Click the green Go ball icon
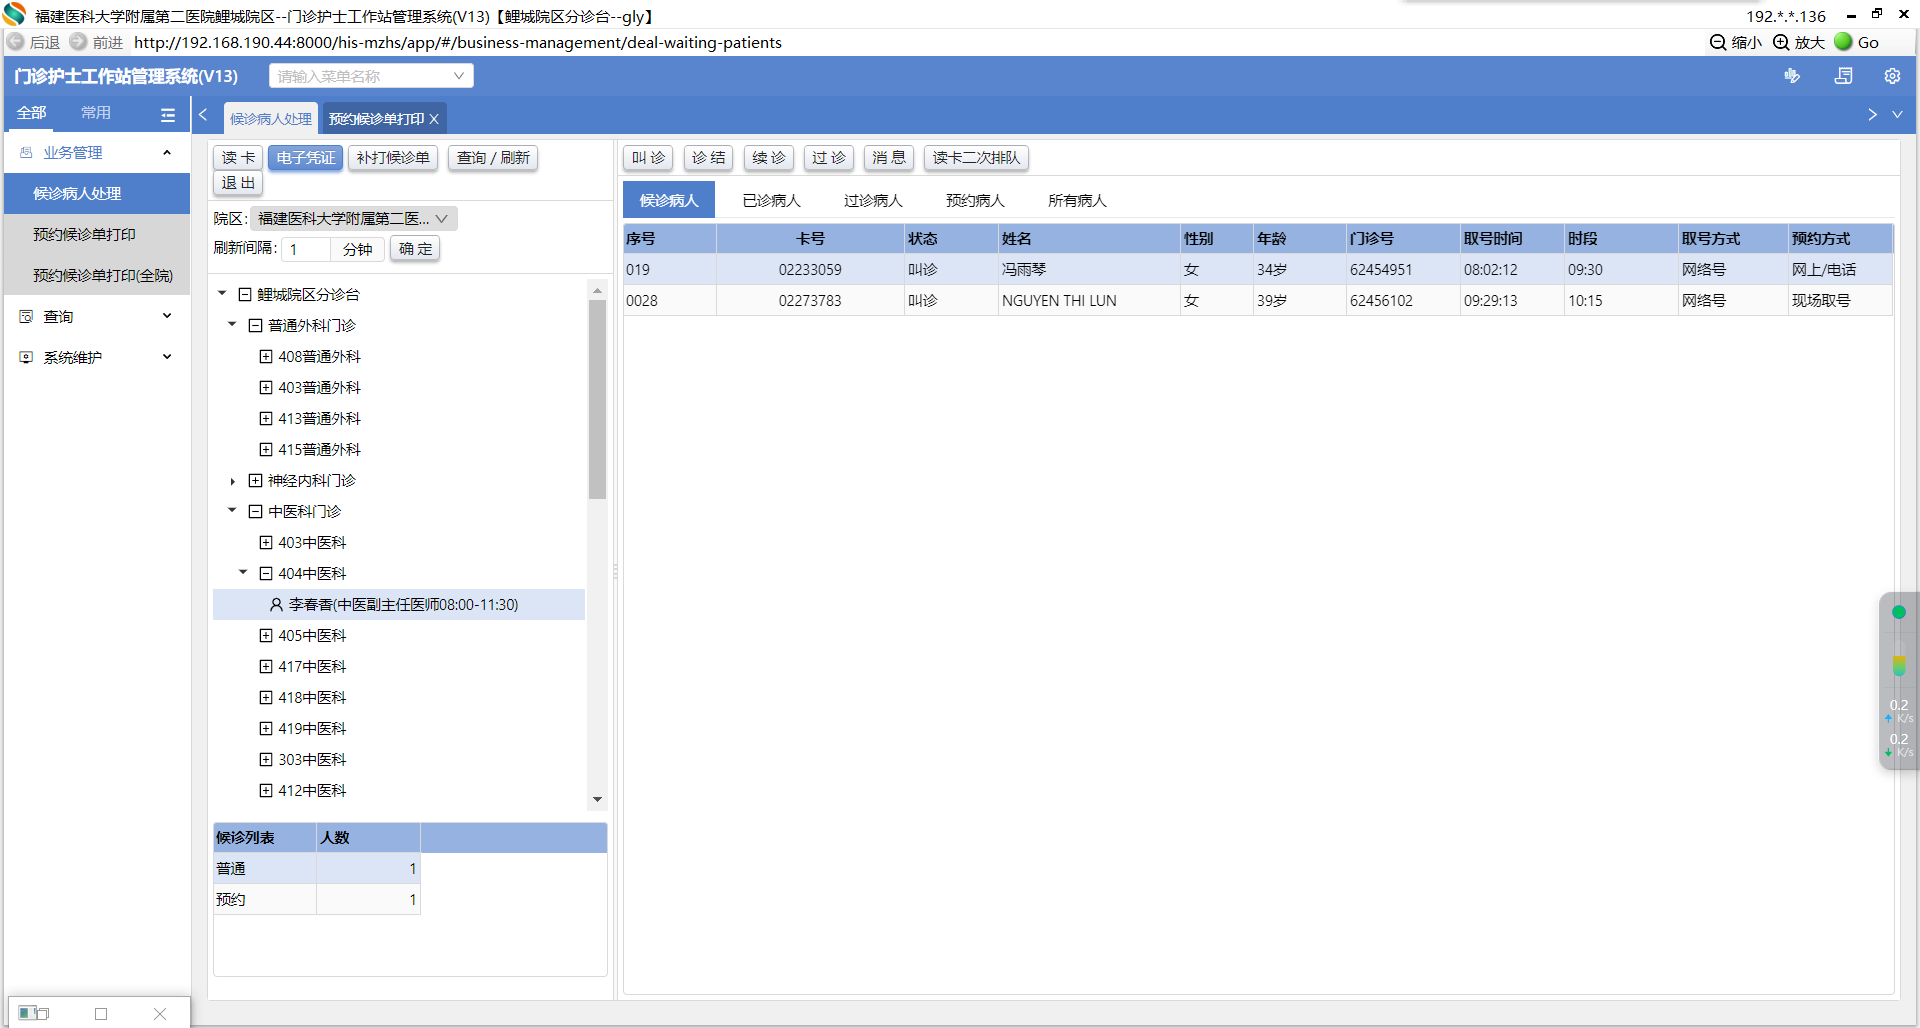This screenshot has width=1920, height=1028. (x=1843, y=41)
